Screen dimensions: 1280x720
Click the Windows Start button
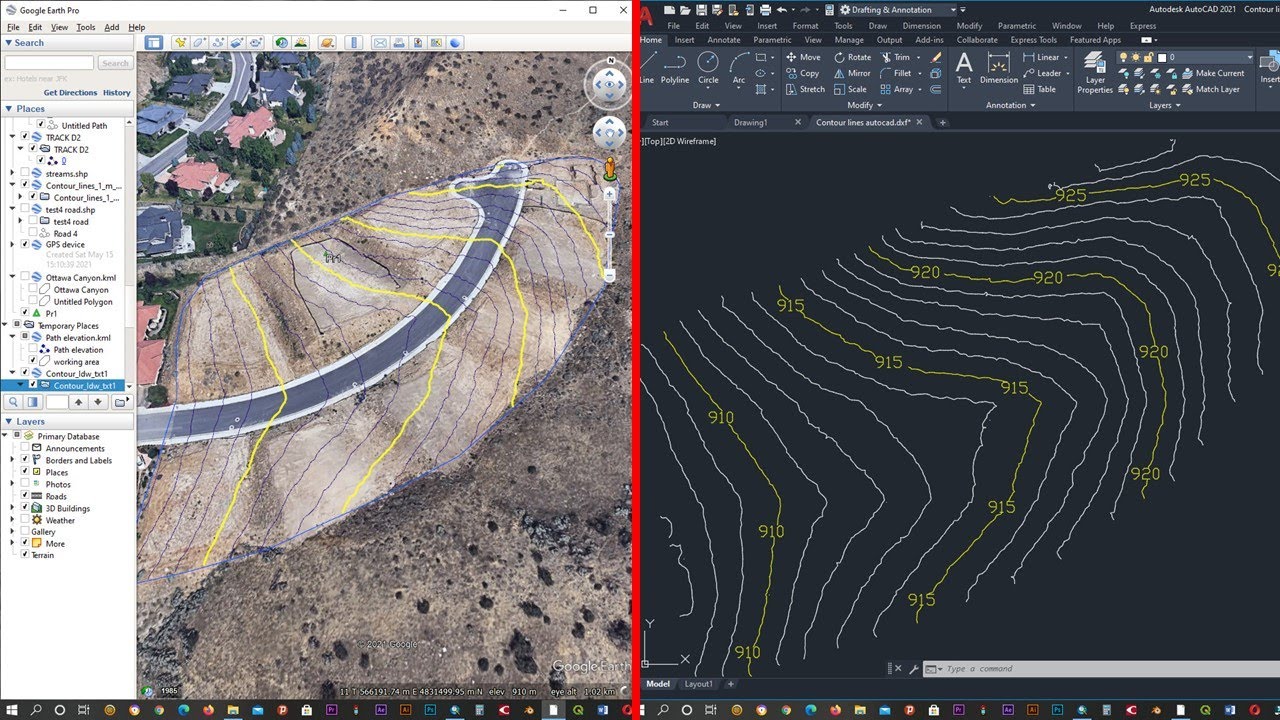[x=11, y=709]
